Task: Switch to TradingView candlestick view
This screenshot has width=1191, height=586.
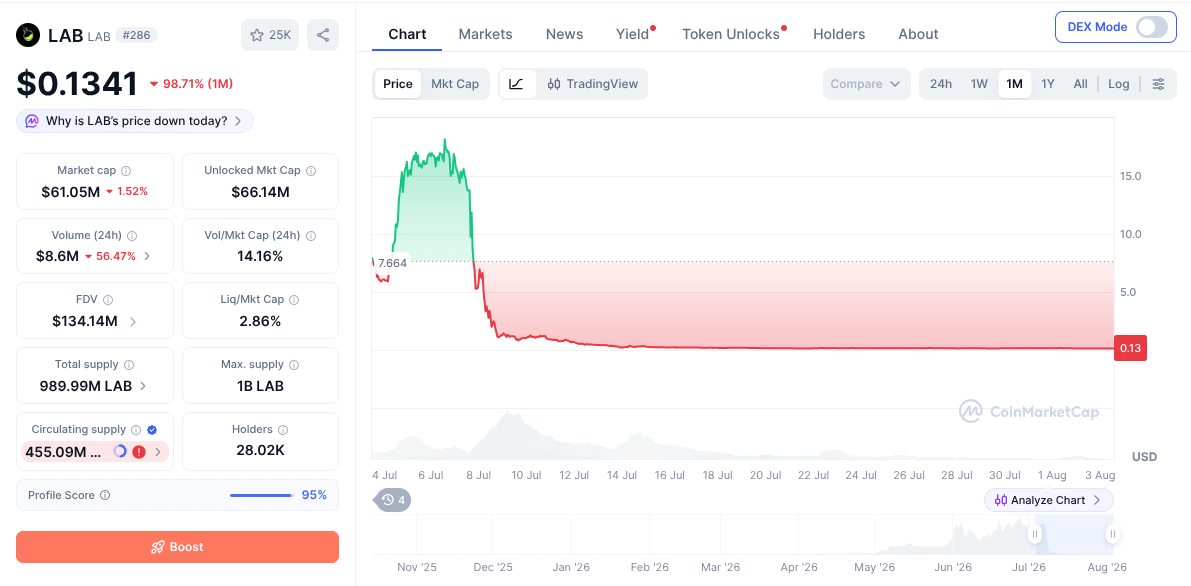Action: click(x=592, y=84)
